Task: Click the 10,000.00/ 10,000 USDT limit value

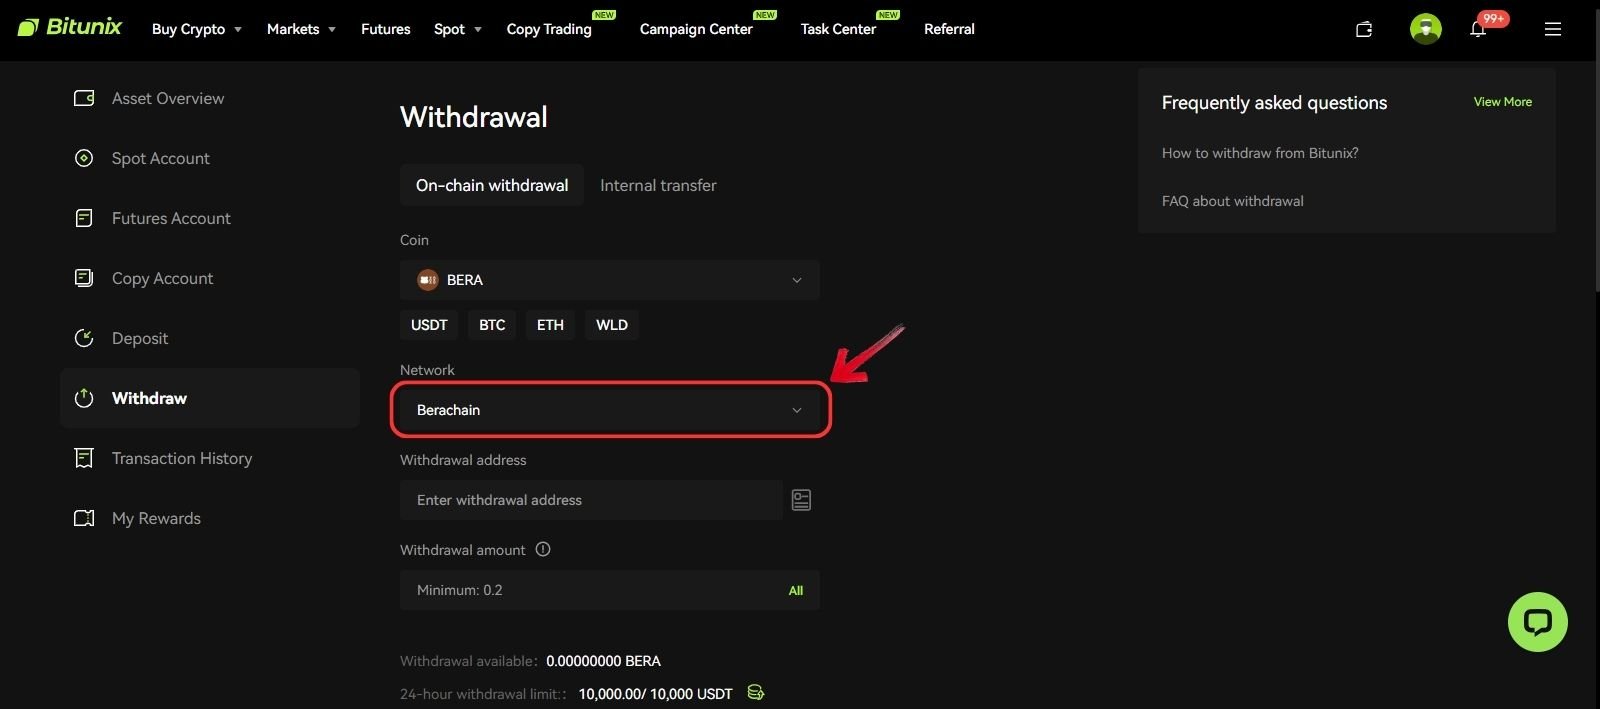Action: 655,694
